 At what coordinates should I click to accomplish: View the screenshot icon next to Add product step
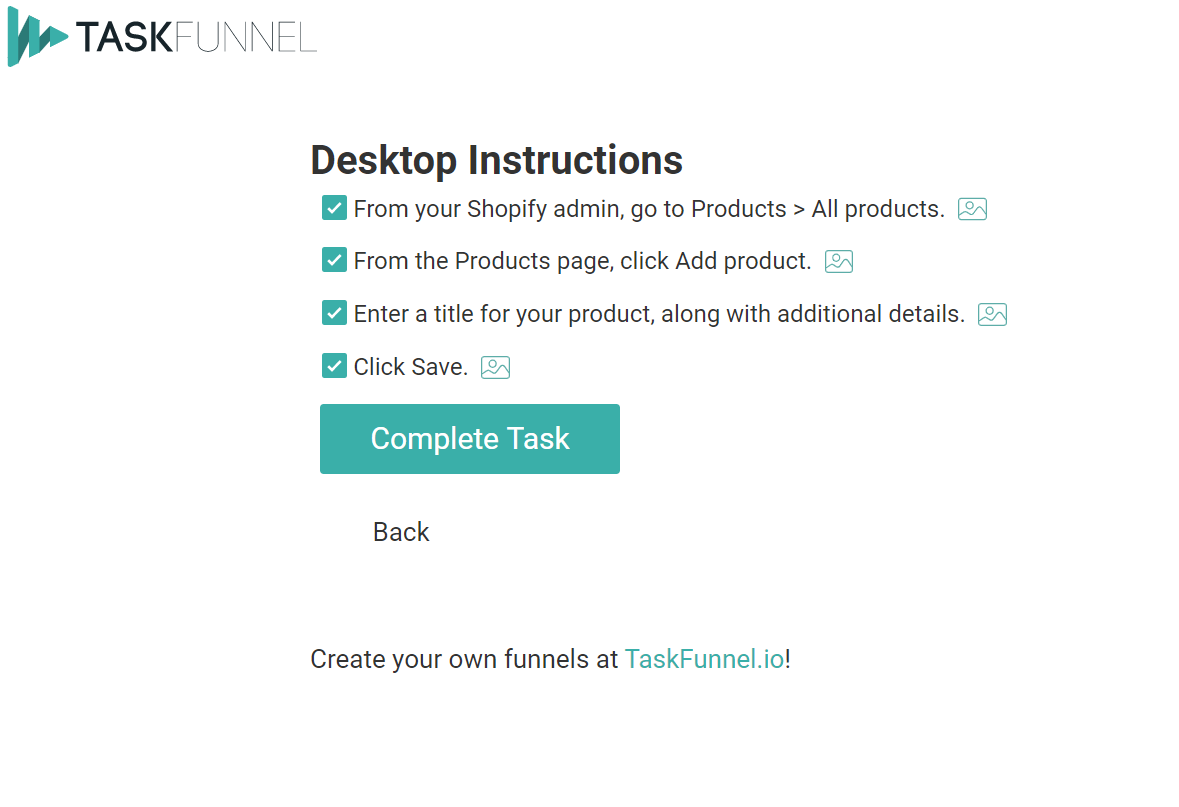tap(838, 262)
